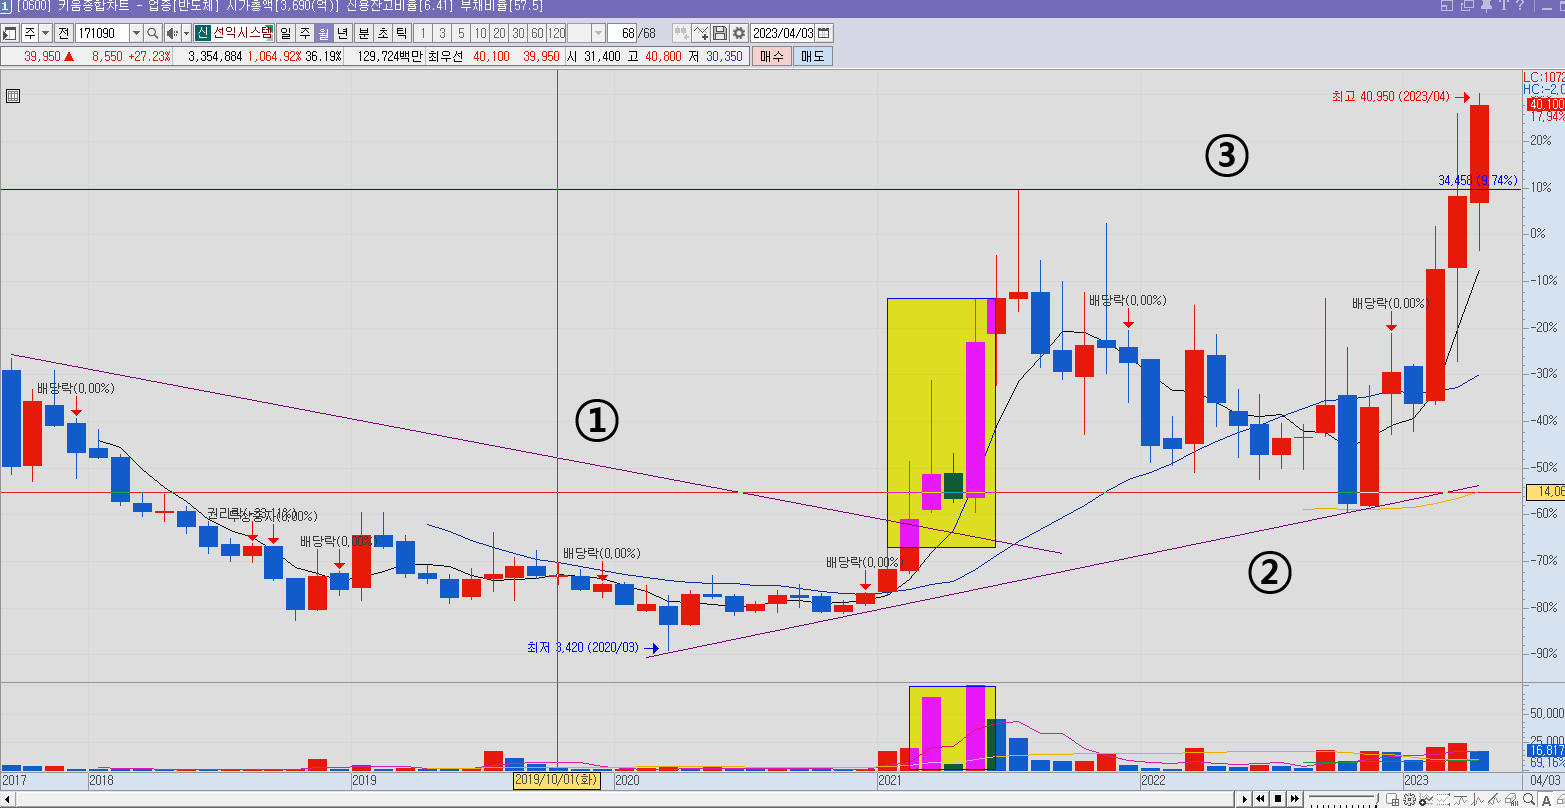This screenshot has width=1565, height=808.
Task: Select yearly 년 chart period
Action: (343, 33)
